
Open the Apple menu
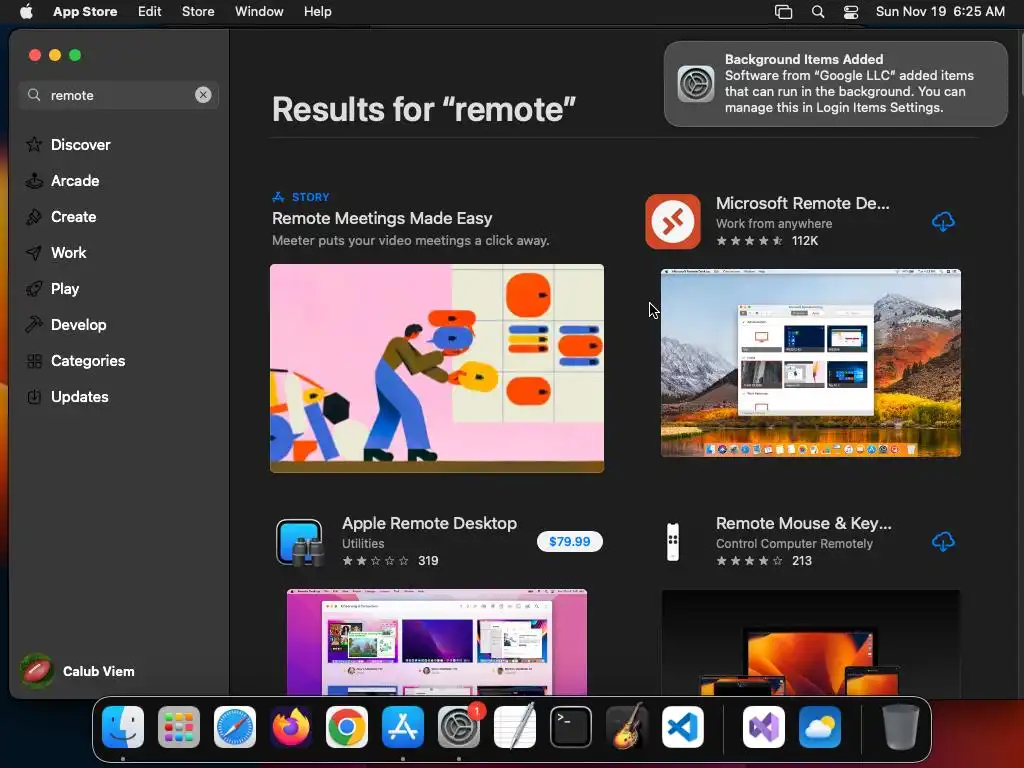pyautogui.click(x=26, y=11)
